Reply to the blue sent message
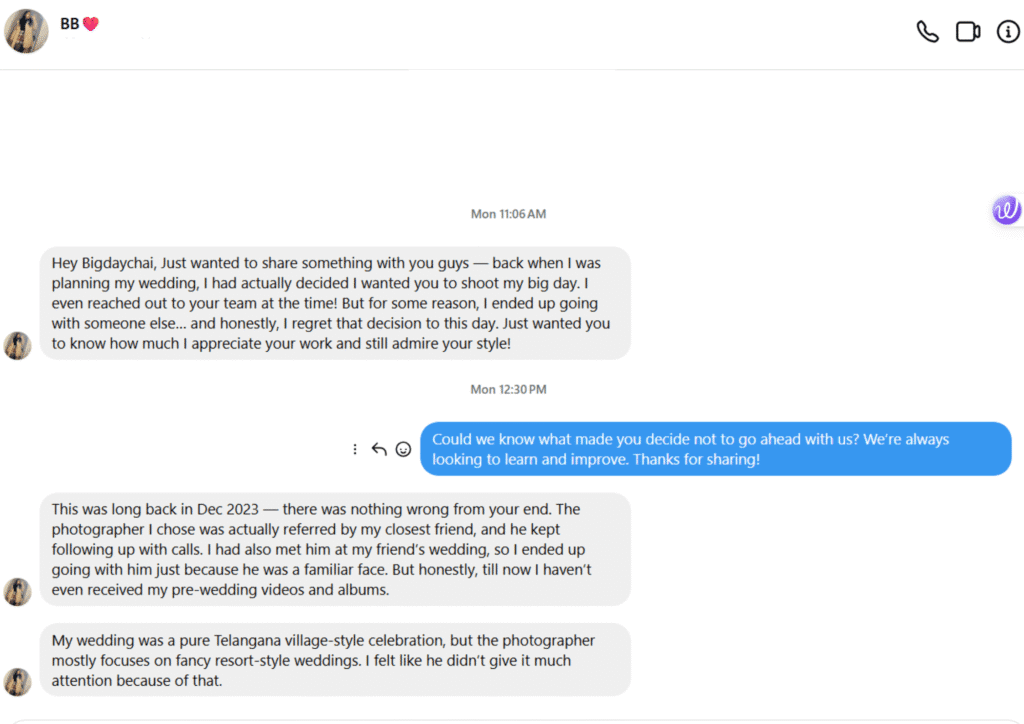The width and height of the screenshot is (1024, 724). pyautogui.click(x=379, y=449)
